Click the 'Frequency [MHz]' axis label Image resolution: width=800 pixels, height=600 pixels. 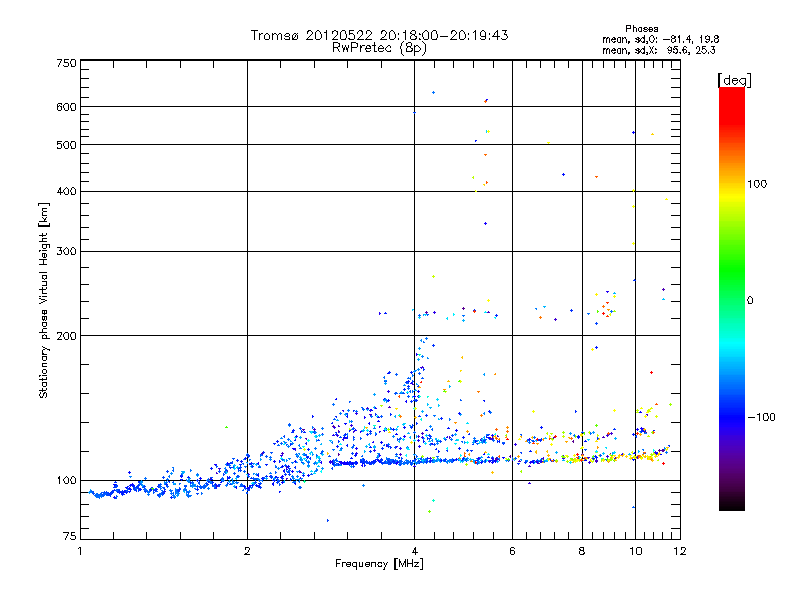click(379, 564)
